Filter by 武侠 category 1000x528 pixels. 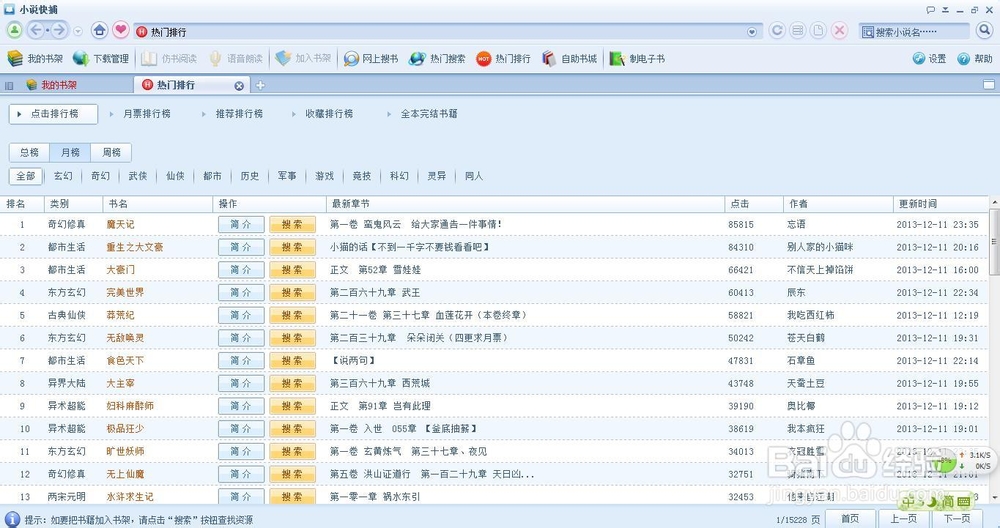tap(138, 176)
